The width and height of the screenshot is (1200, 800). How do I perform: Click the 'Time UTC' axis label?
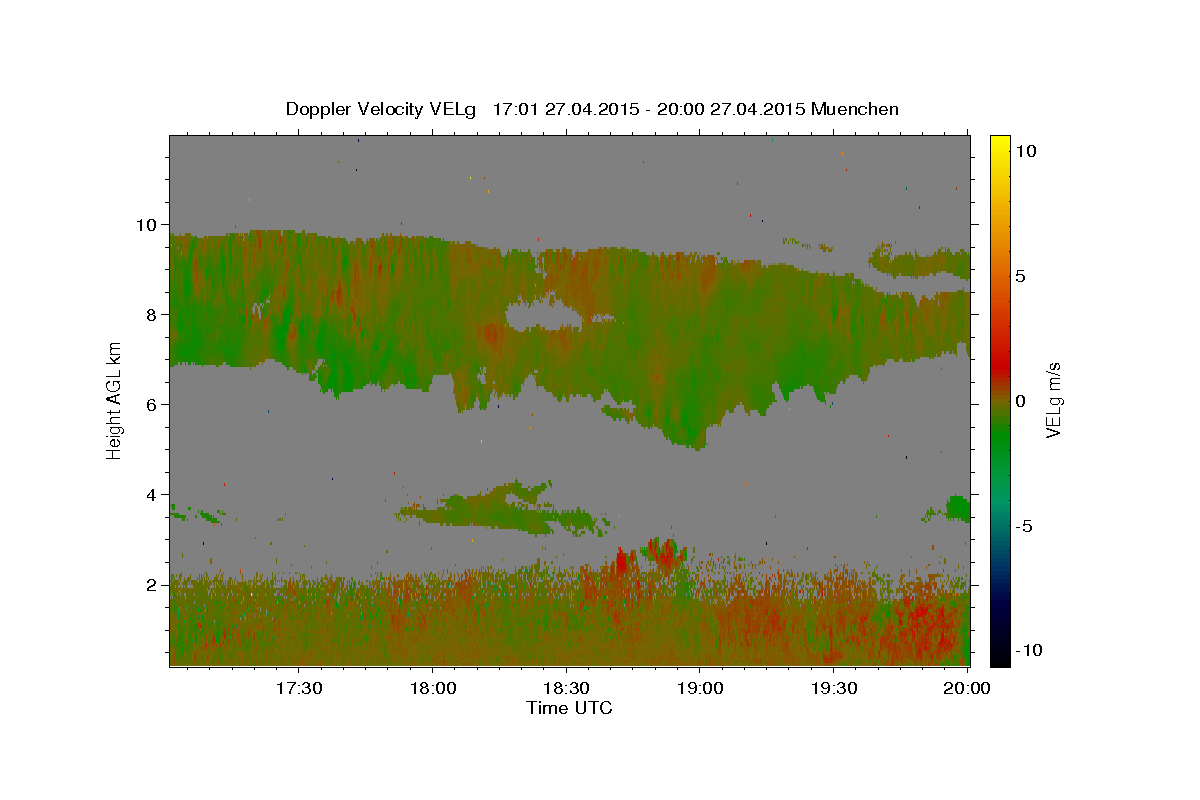click(x=569, y=708)
